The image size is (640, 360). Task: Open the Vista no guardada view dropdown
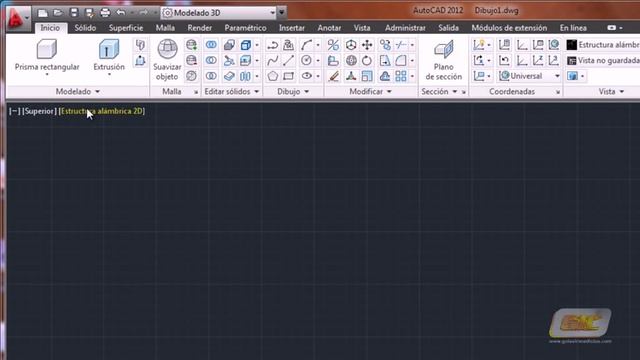(603, 60)
